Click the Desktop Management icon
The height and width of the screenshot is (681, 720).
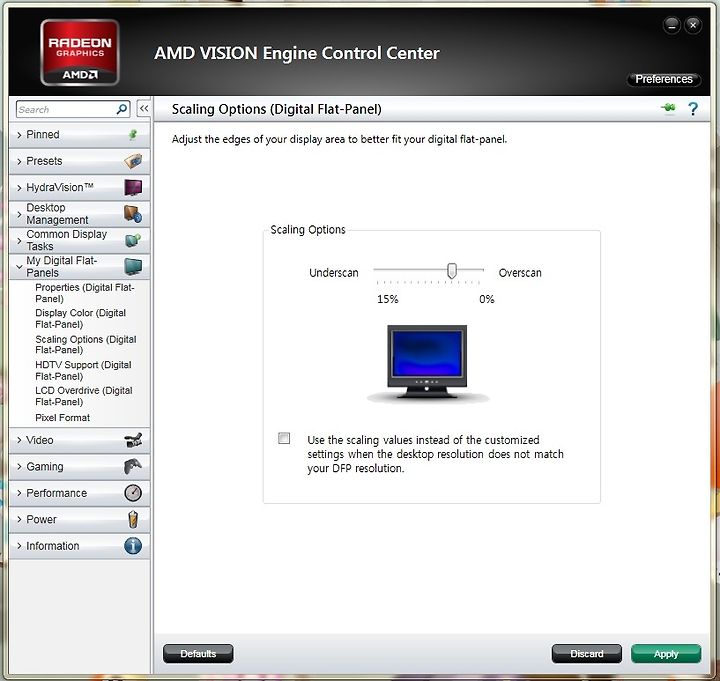pyautogui.click(x=133, y=214)
